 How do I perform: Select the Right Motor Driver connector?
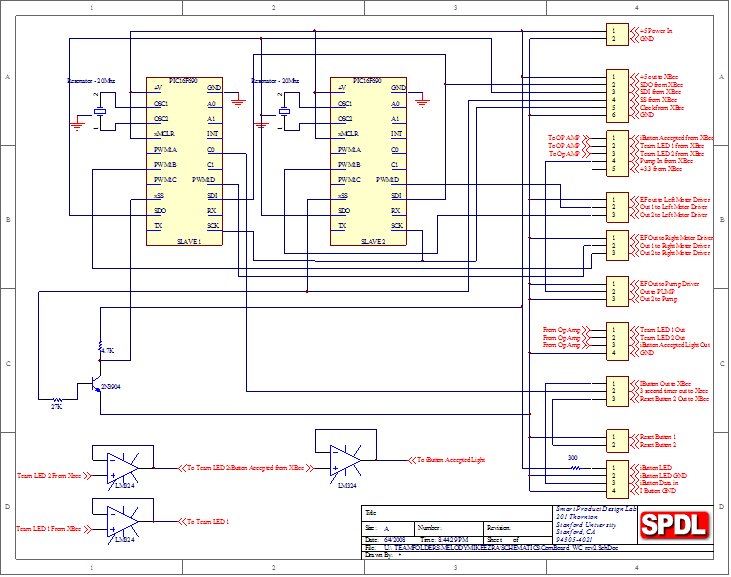coord(619,246)
